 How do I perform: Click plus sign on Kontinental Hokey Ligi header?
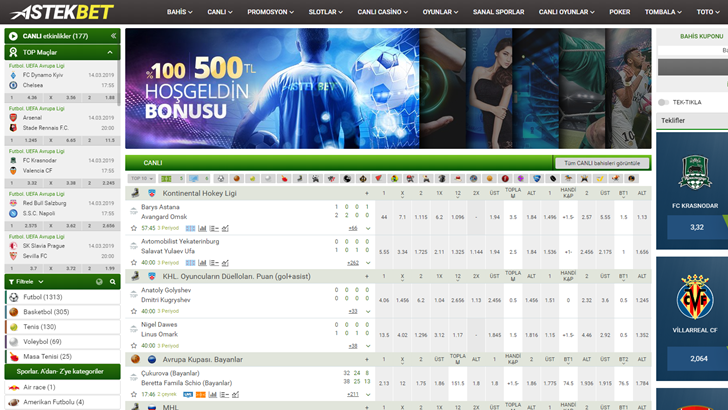367,193
